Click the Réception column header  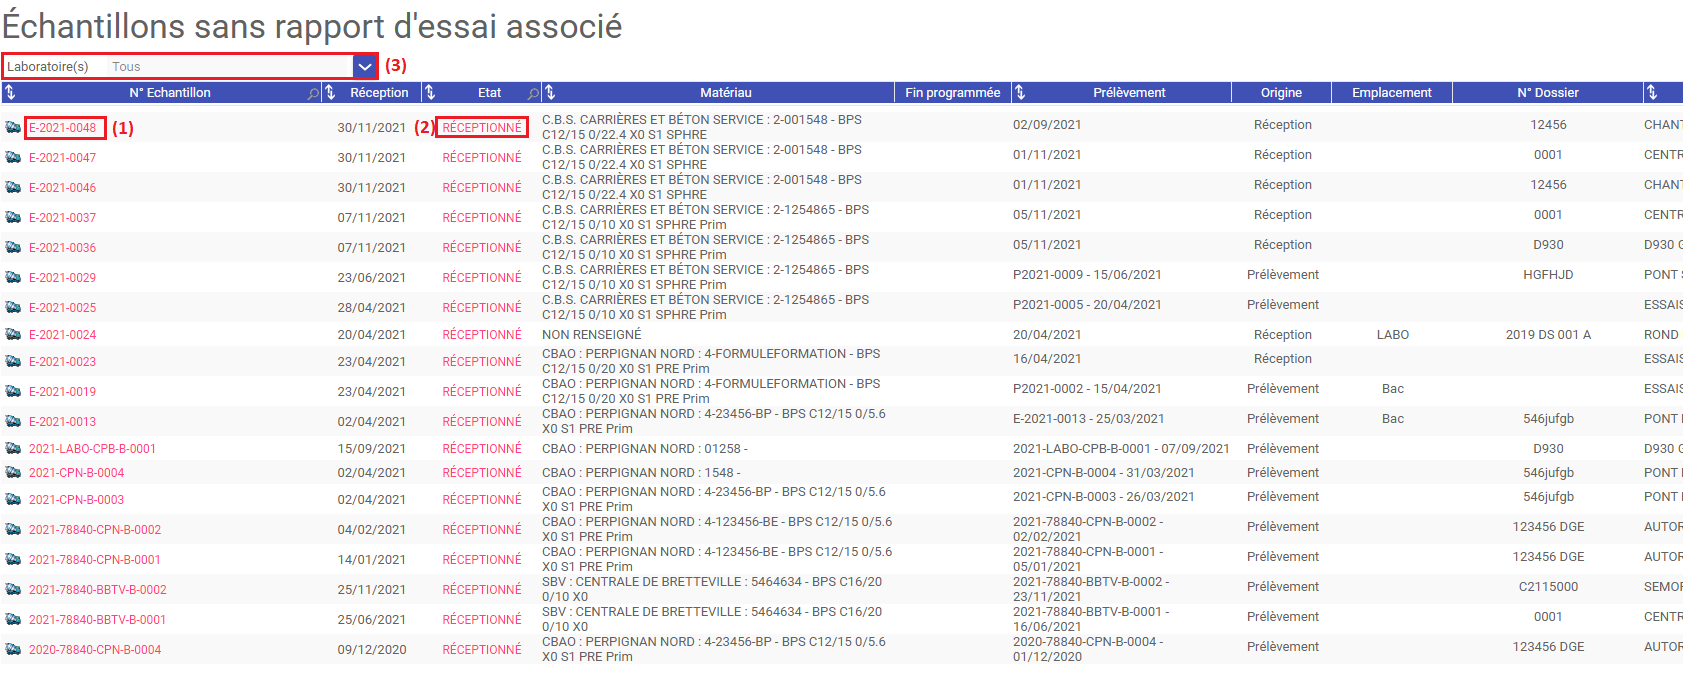pyautogui.click(x=379, y=93)
